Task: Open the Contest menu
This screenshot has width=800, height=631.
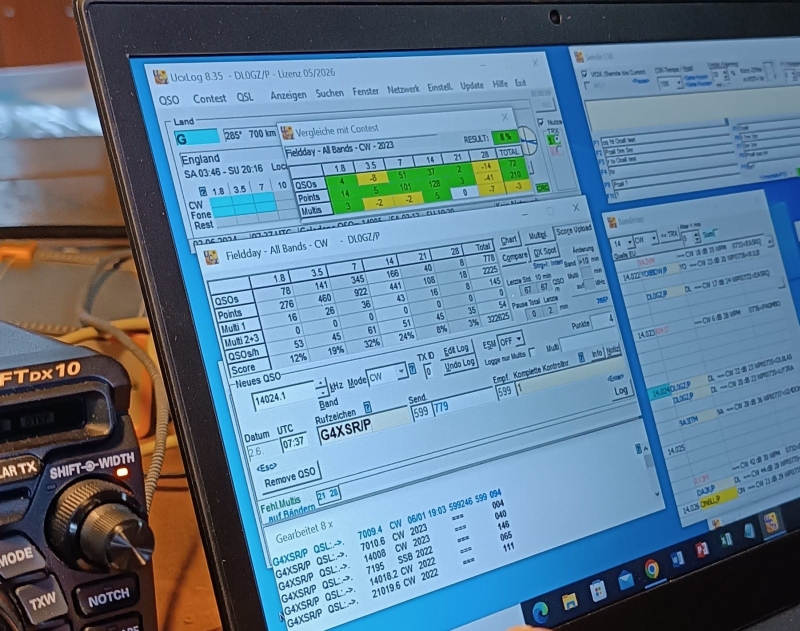Action: click(210, 98)
